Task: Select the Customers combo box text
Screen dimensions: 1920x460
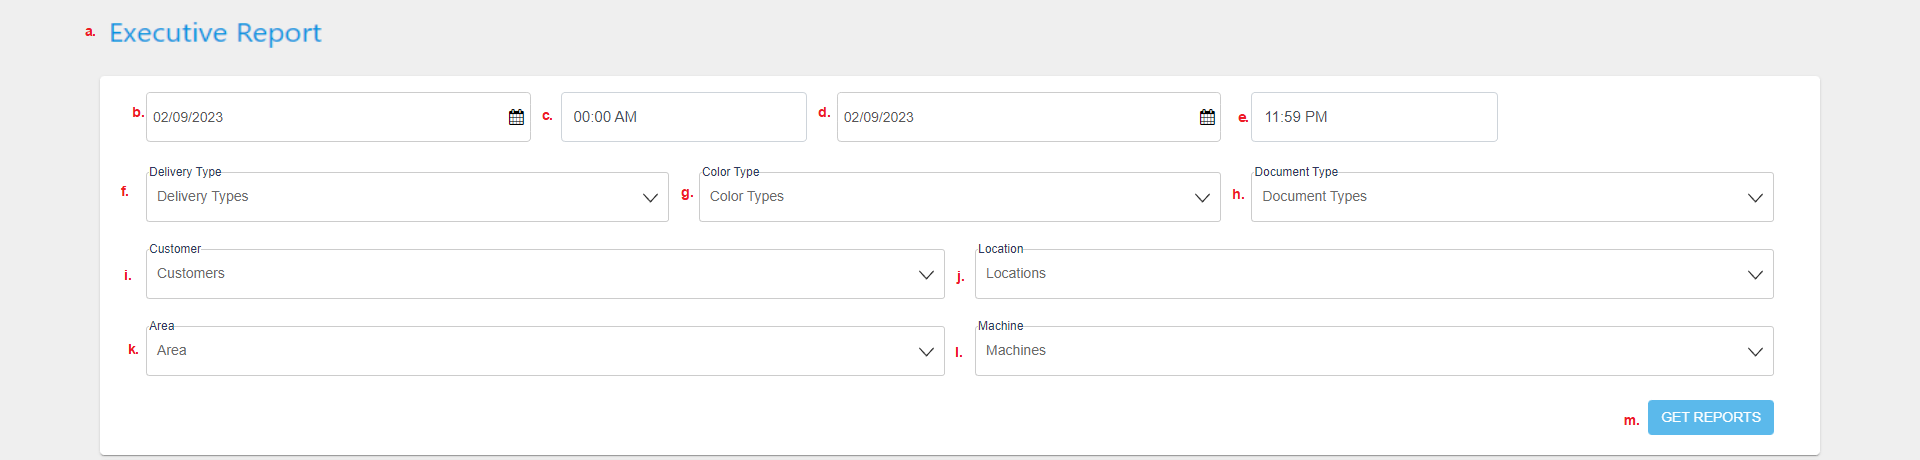Action: [x=191, y=273]
